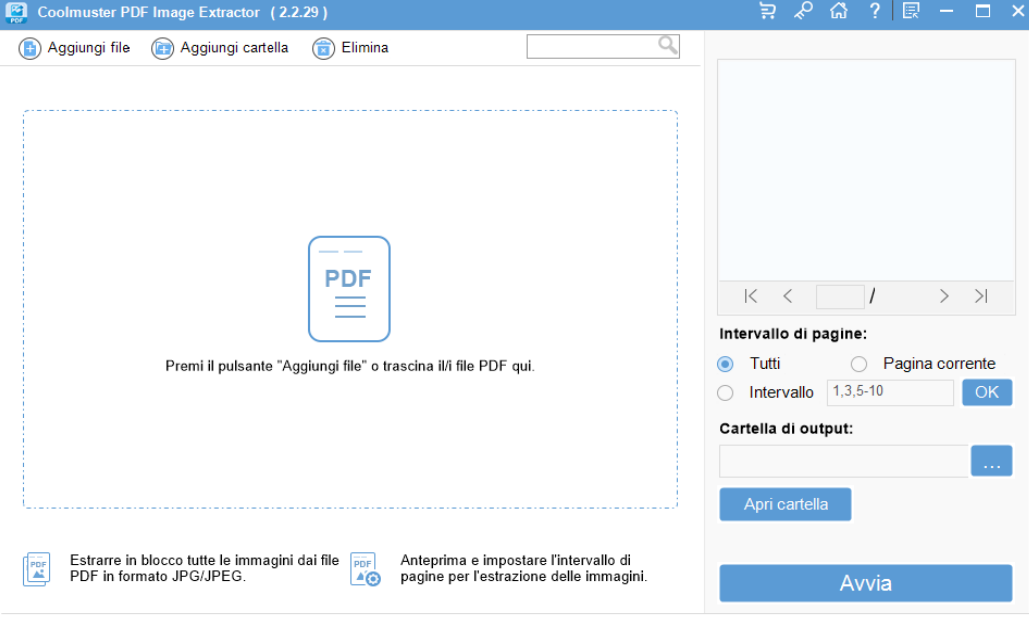
Task: Select the Pagina corrente radio button
Action: pos(858,363)
